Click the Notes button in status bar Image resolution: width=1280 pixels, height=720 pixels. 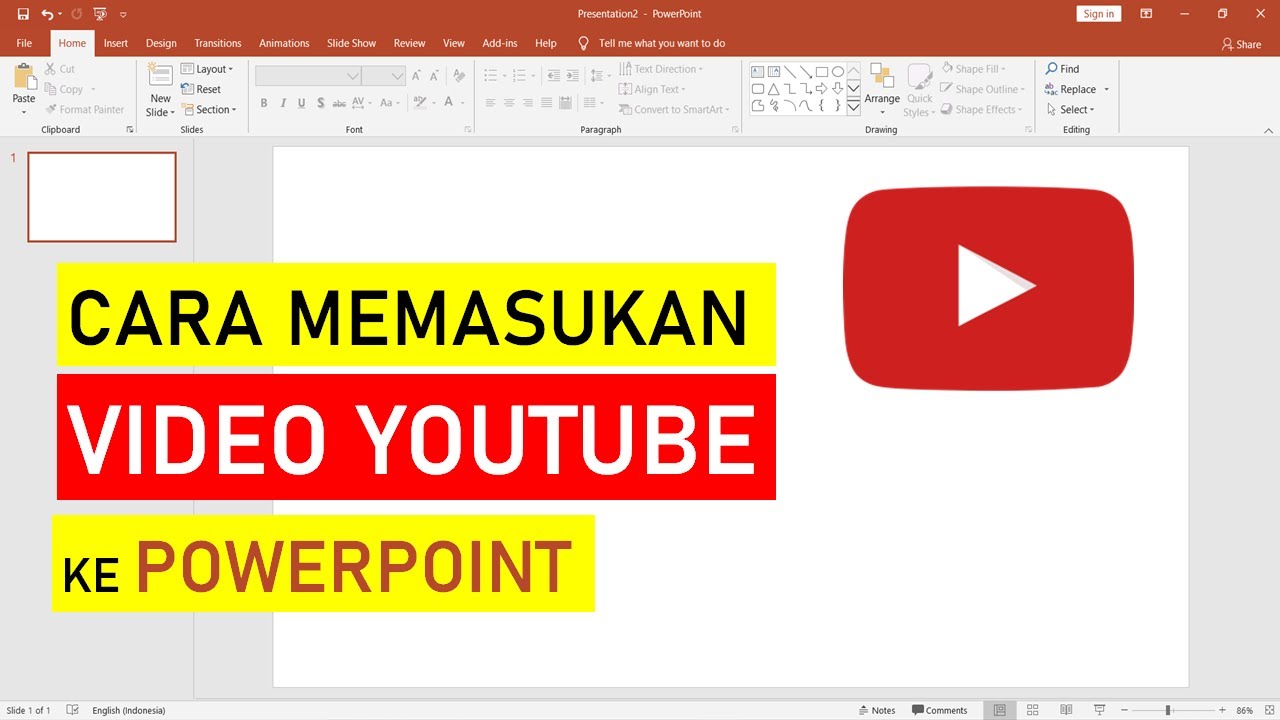click(x=876, y=710)
